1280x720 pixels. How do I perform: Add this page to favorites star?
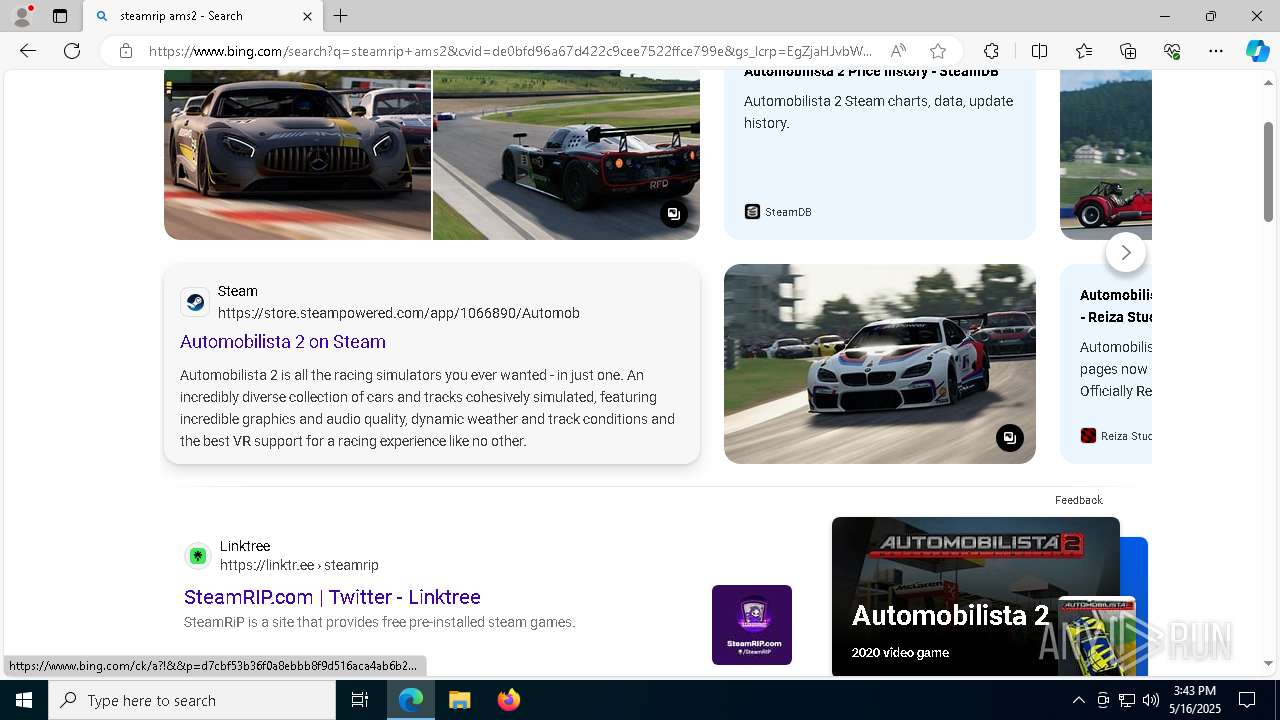937,51
